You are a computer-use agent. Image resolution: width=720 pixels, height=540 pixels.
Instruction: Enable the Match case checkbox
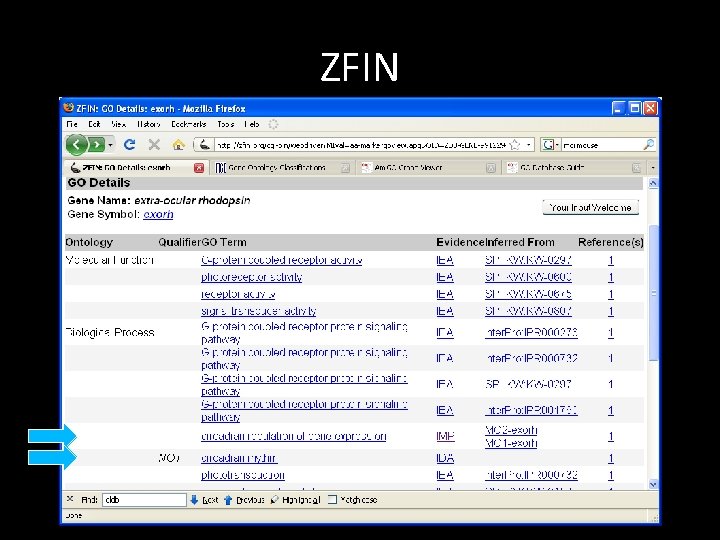(332, 500)
